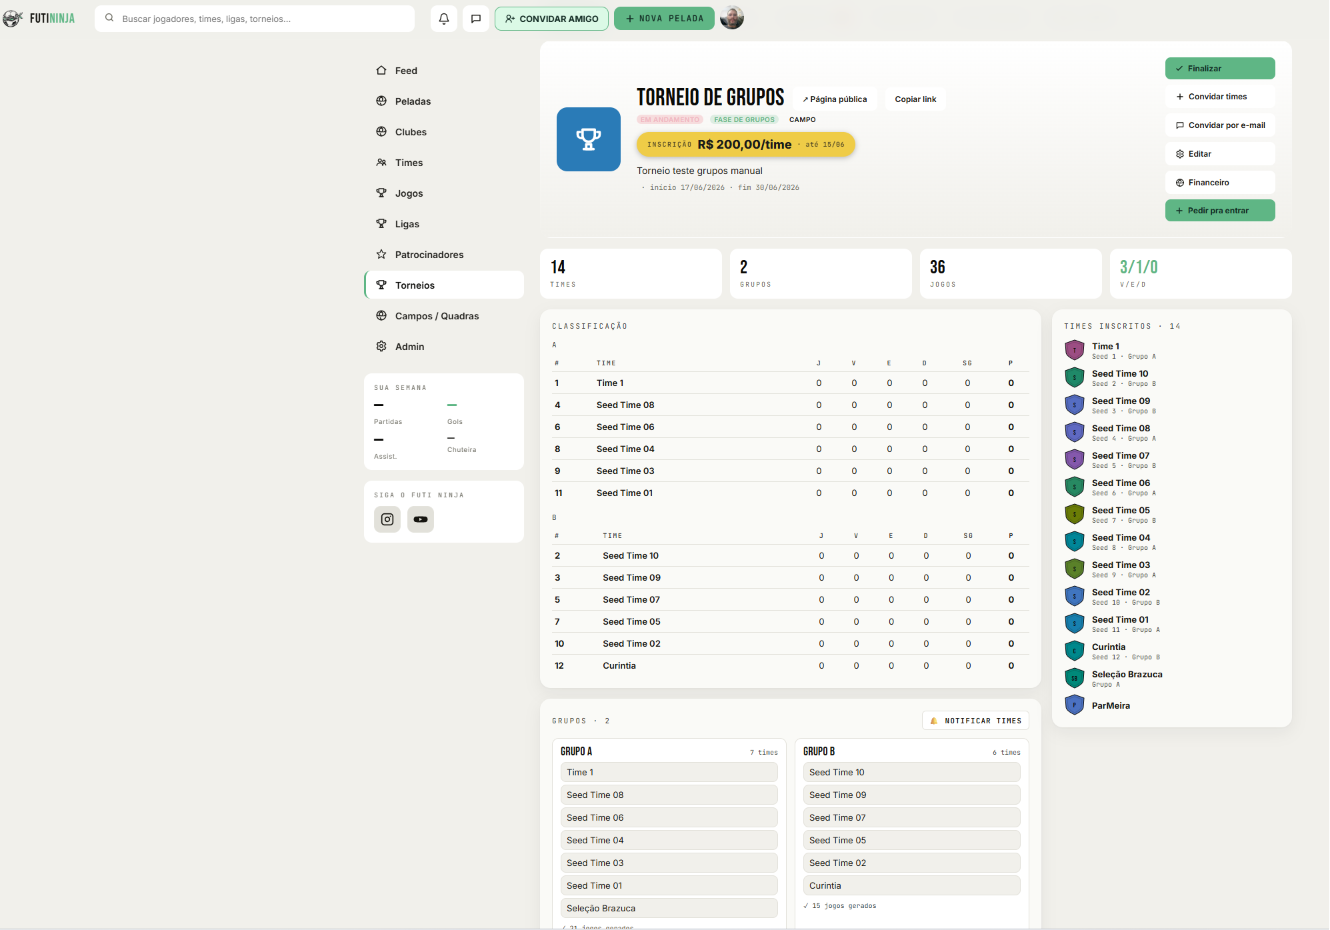Open FutiNinja YouTube icon
The height and width of the screenshot is (930, 1330).
click(421, 519)
